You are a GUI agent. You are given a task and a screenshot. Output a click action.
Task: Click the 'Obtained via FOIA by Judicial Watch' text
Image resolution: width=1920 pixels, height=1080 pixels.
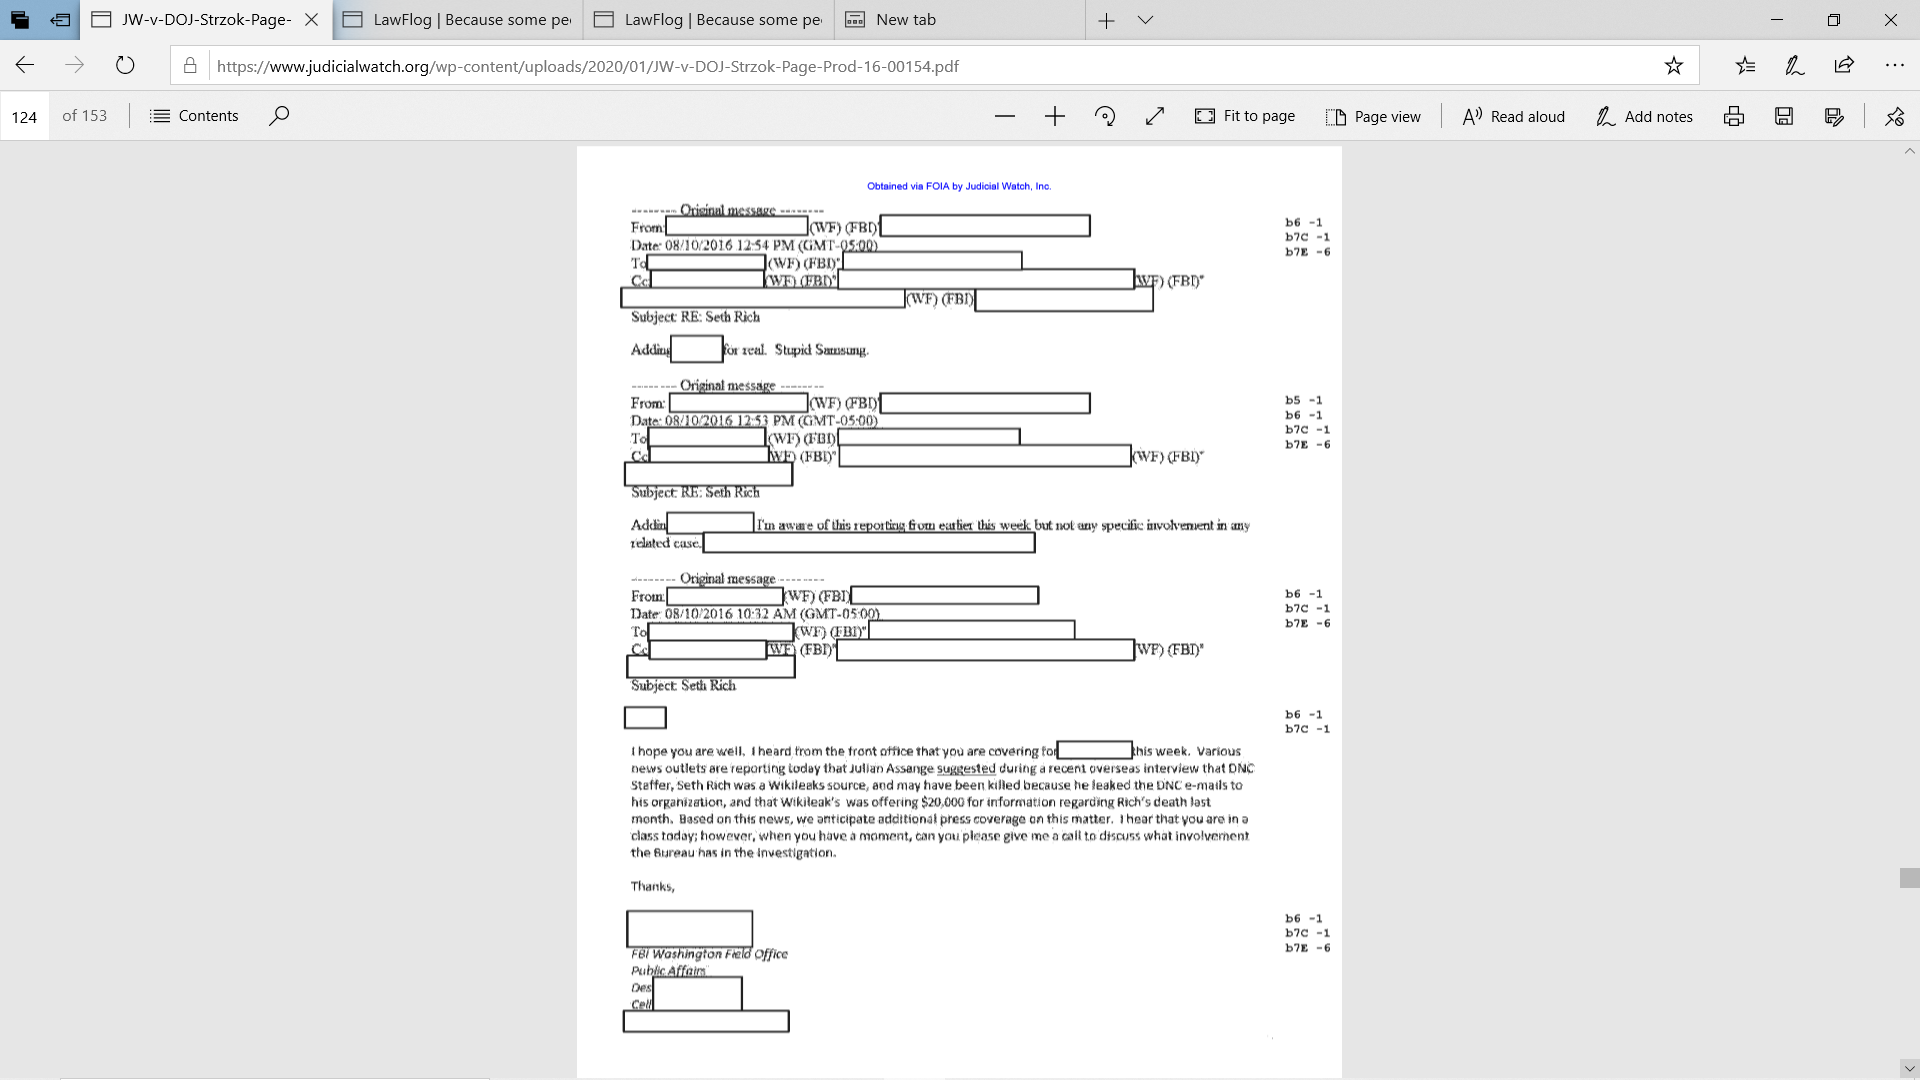coord(958,186)
